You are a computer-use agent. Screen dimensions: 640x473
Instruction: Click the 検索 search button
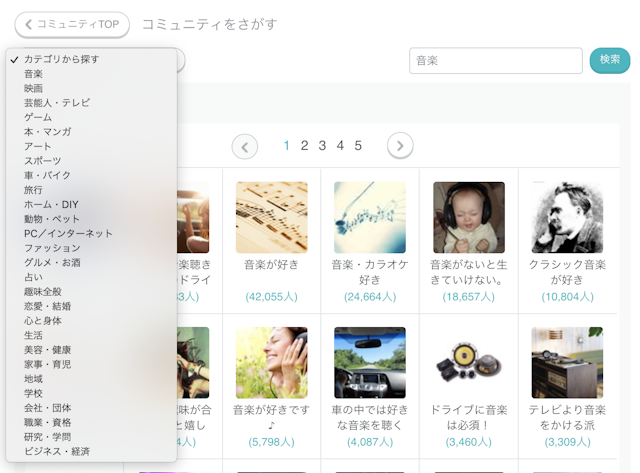[x=610, y=60]
